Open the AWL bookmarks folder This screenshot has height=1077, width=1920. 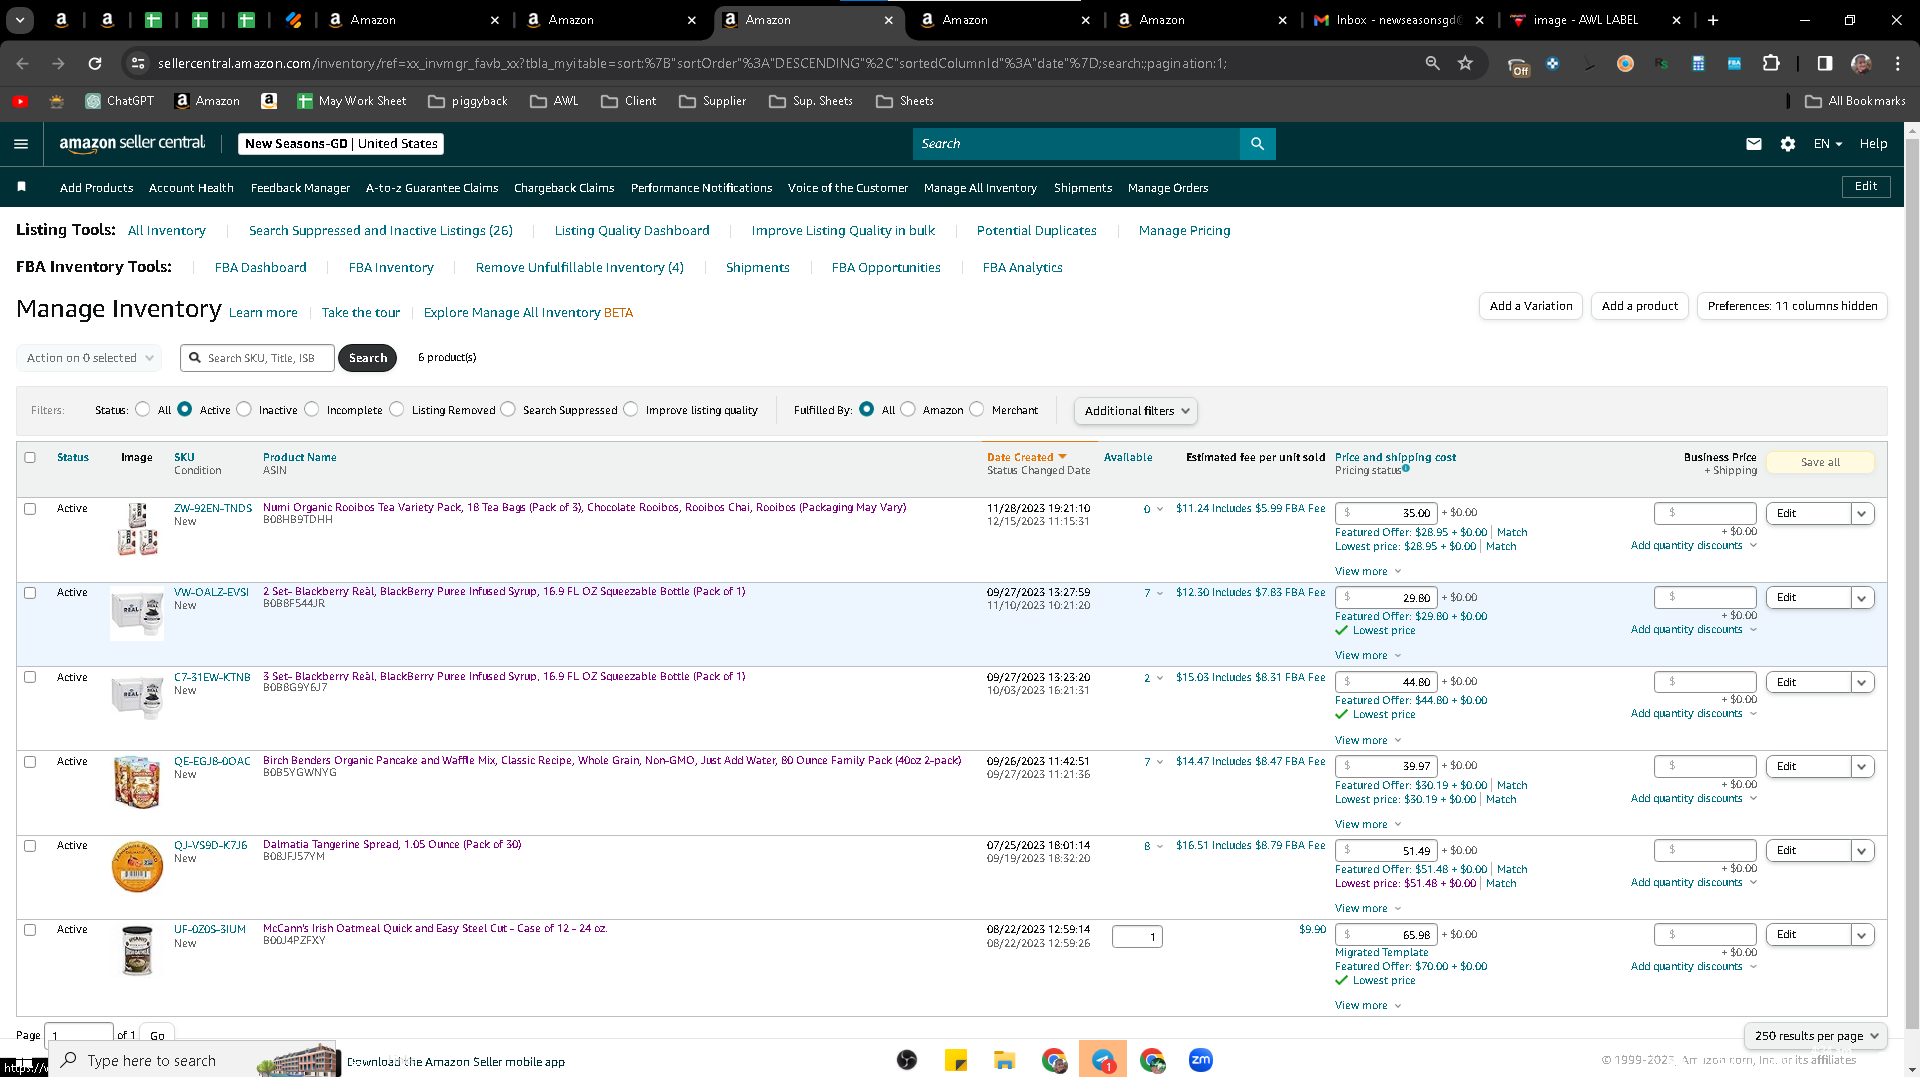pyautogui.click(x=554, y=101)
